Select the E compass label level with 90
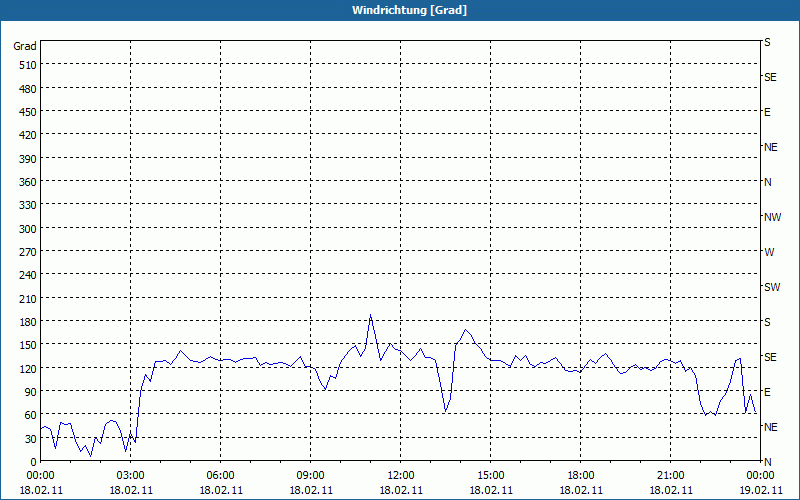800x500 pixels. 767,392
